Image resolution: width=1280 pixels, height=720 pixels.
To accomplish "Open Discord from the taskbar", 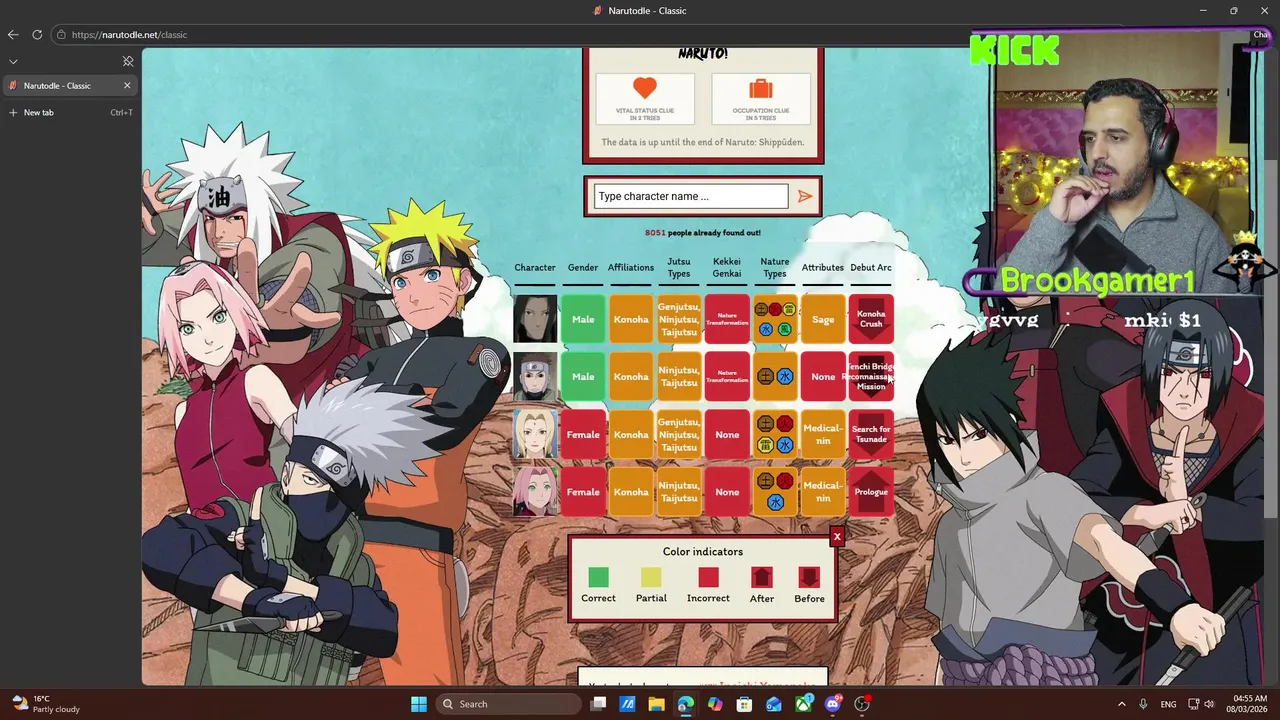I will 833,704.
